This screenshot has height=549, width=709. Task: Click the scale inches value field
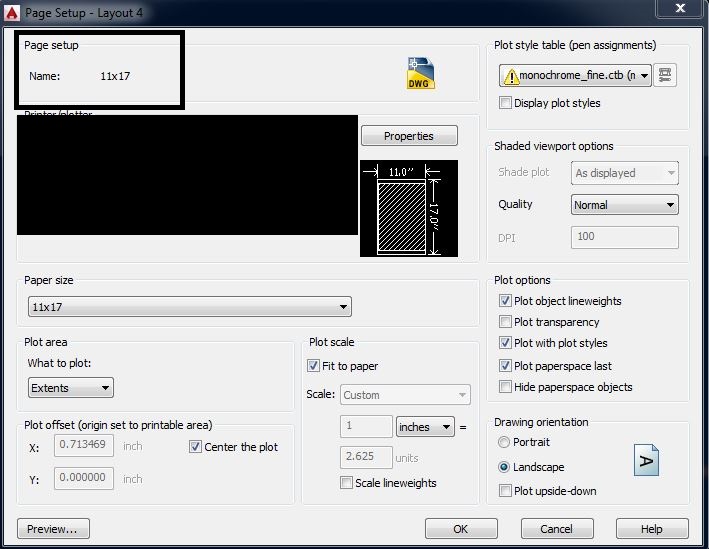[x=366, y=426]
